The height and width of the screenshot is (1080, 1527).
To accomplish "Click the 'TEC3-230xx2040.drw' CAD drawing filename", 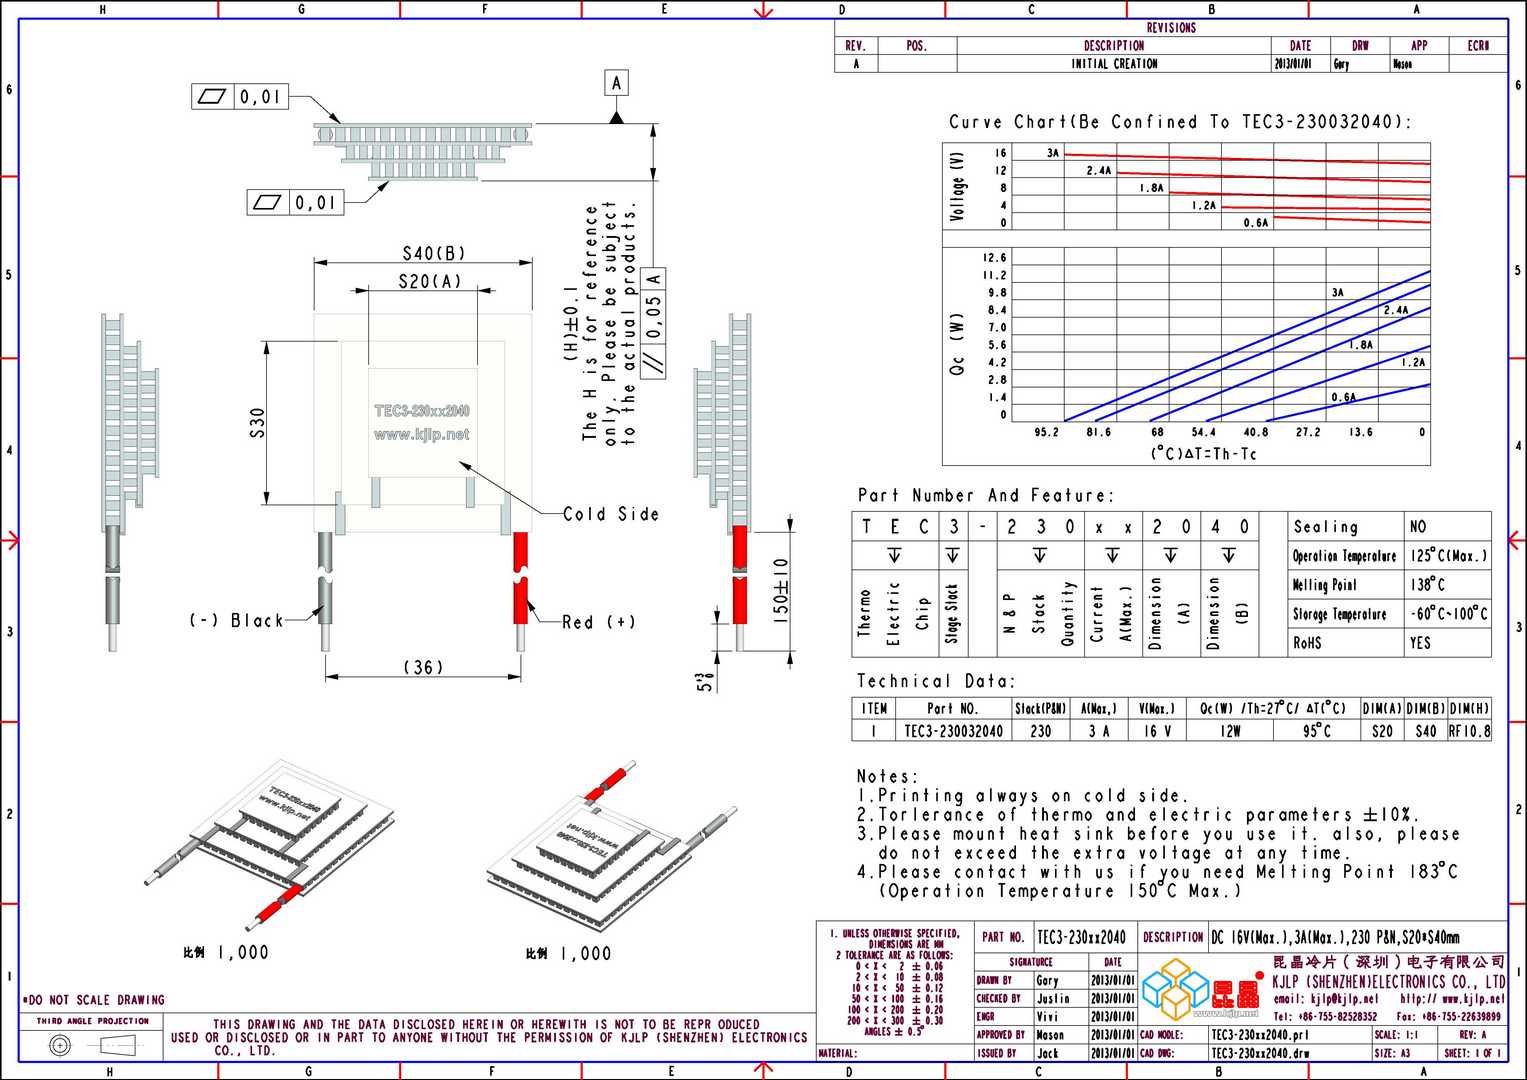I will coord(1260,1053).
